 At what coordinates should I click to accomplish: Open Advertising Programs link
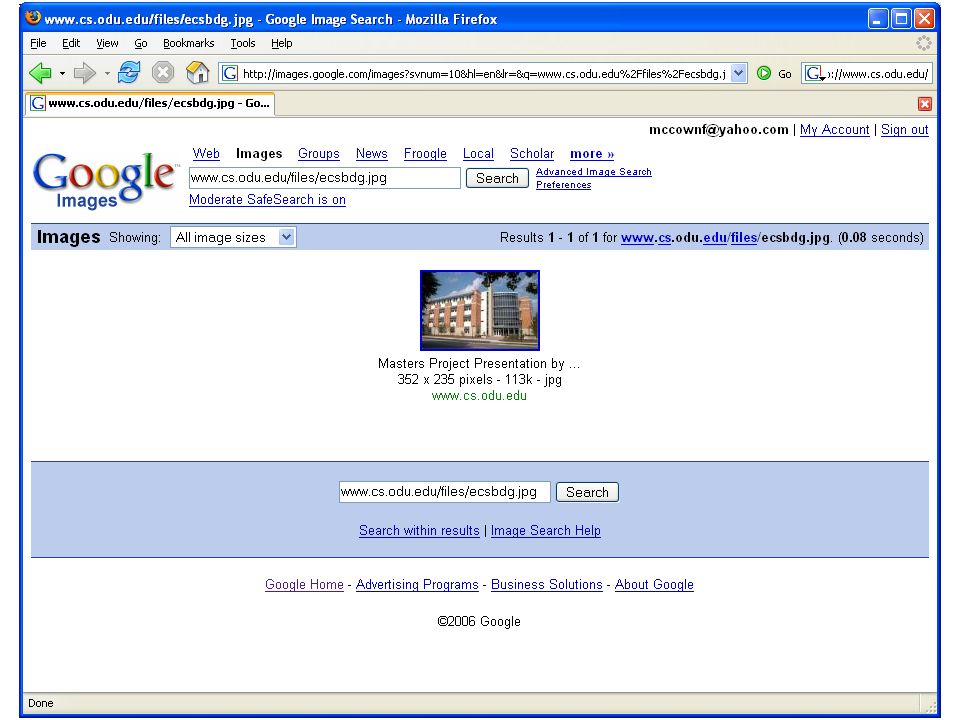coord(417,585)
